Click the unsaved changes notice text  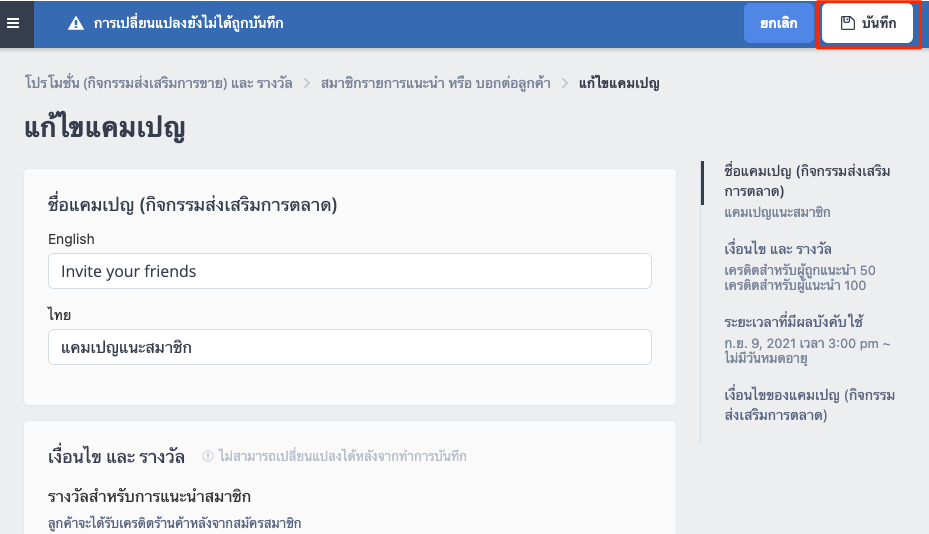coord(188,23)
